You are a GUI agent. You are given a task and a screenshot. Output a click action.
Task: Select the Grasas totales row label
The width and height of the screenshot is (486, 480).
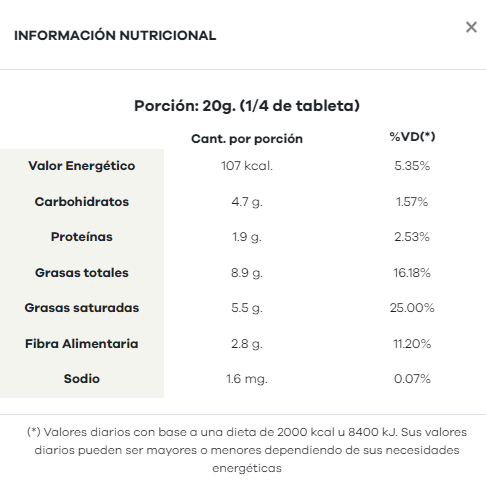[82, 273]
